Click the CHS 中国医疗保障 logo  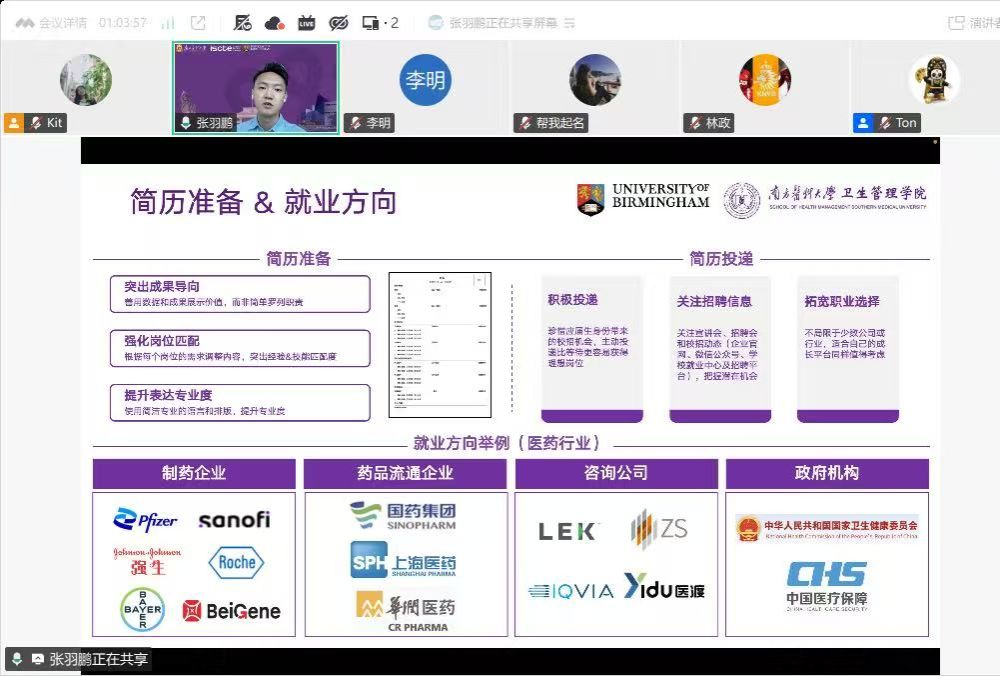pyautogui.click(x=827, y=587)
